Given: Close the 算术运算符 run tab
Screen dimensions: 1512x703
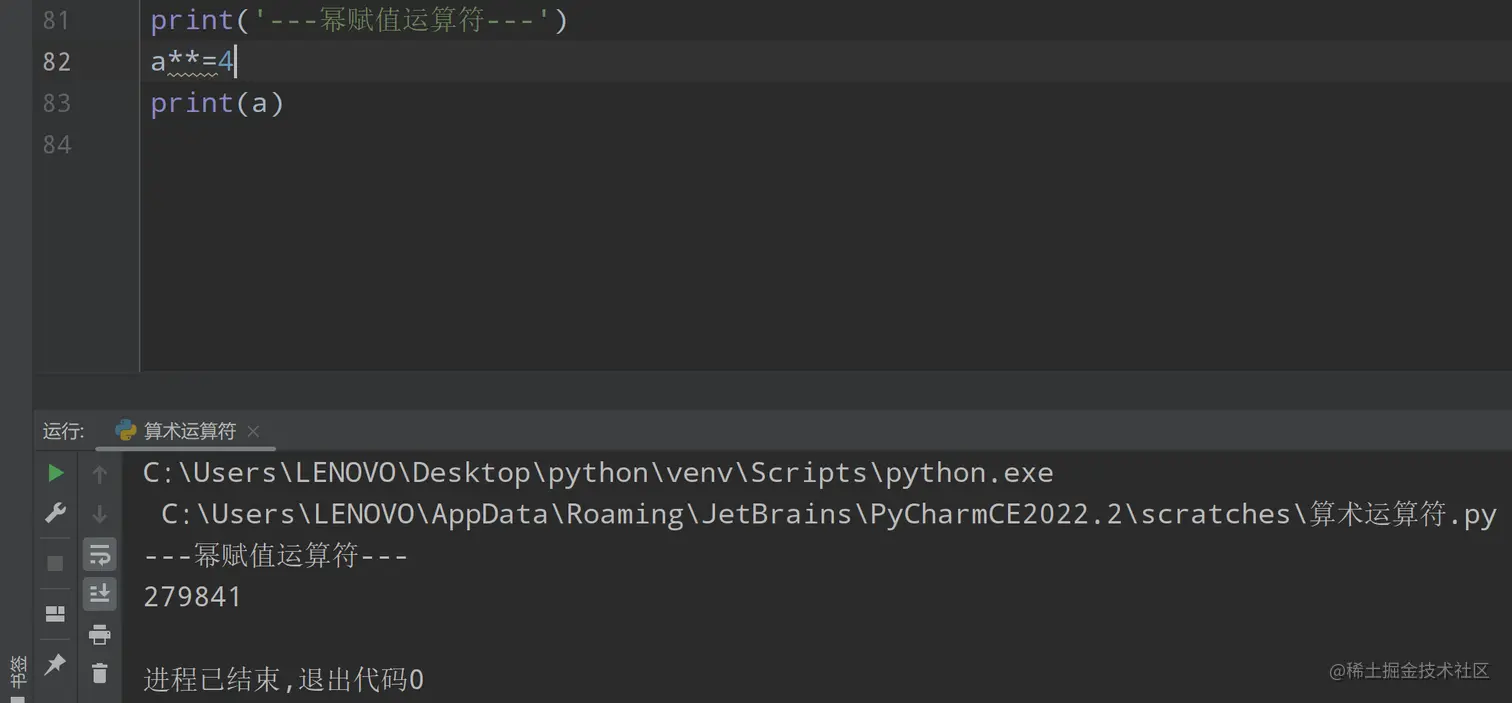Looking at the screenshot, I should 253,431.
